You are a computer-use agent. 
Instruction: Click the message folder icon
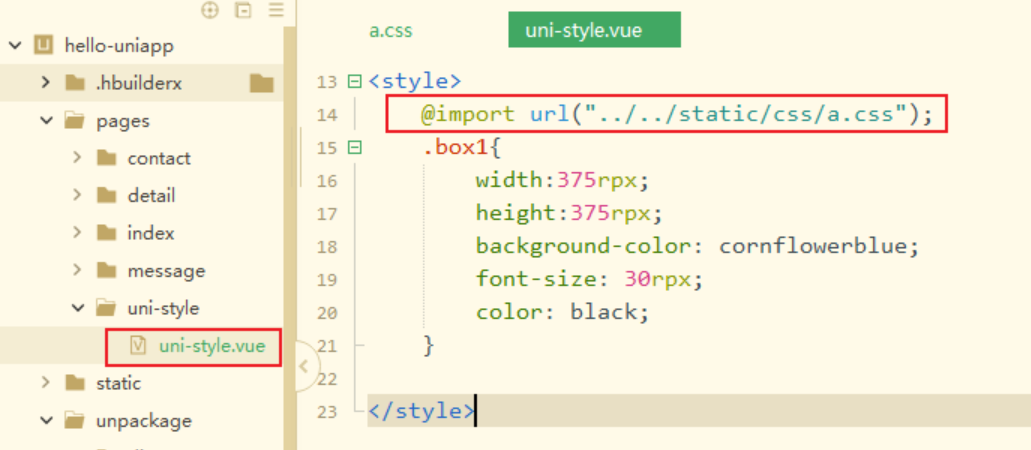tap(107, 270)
